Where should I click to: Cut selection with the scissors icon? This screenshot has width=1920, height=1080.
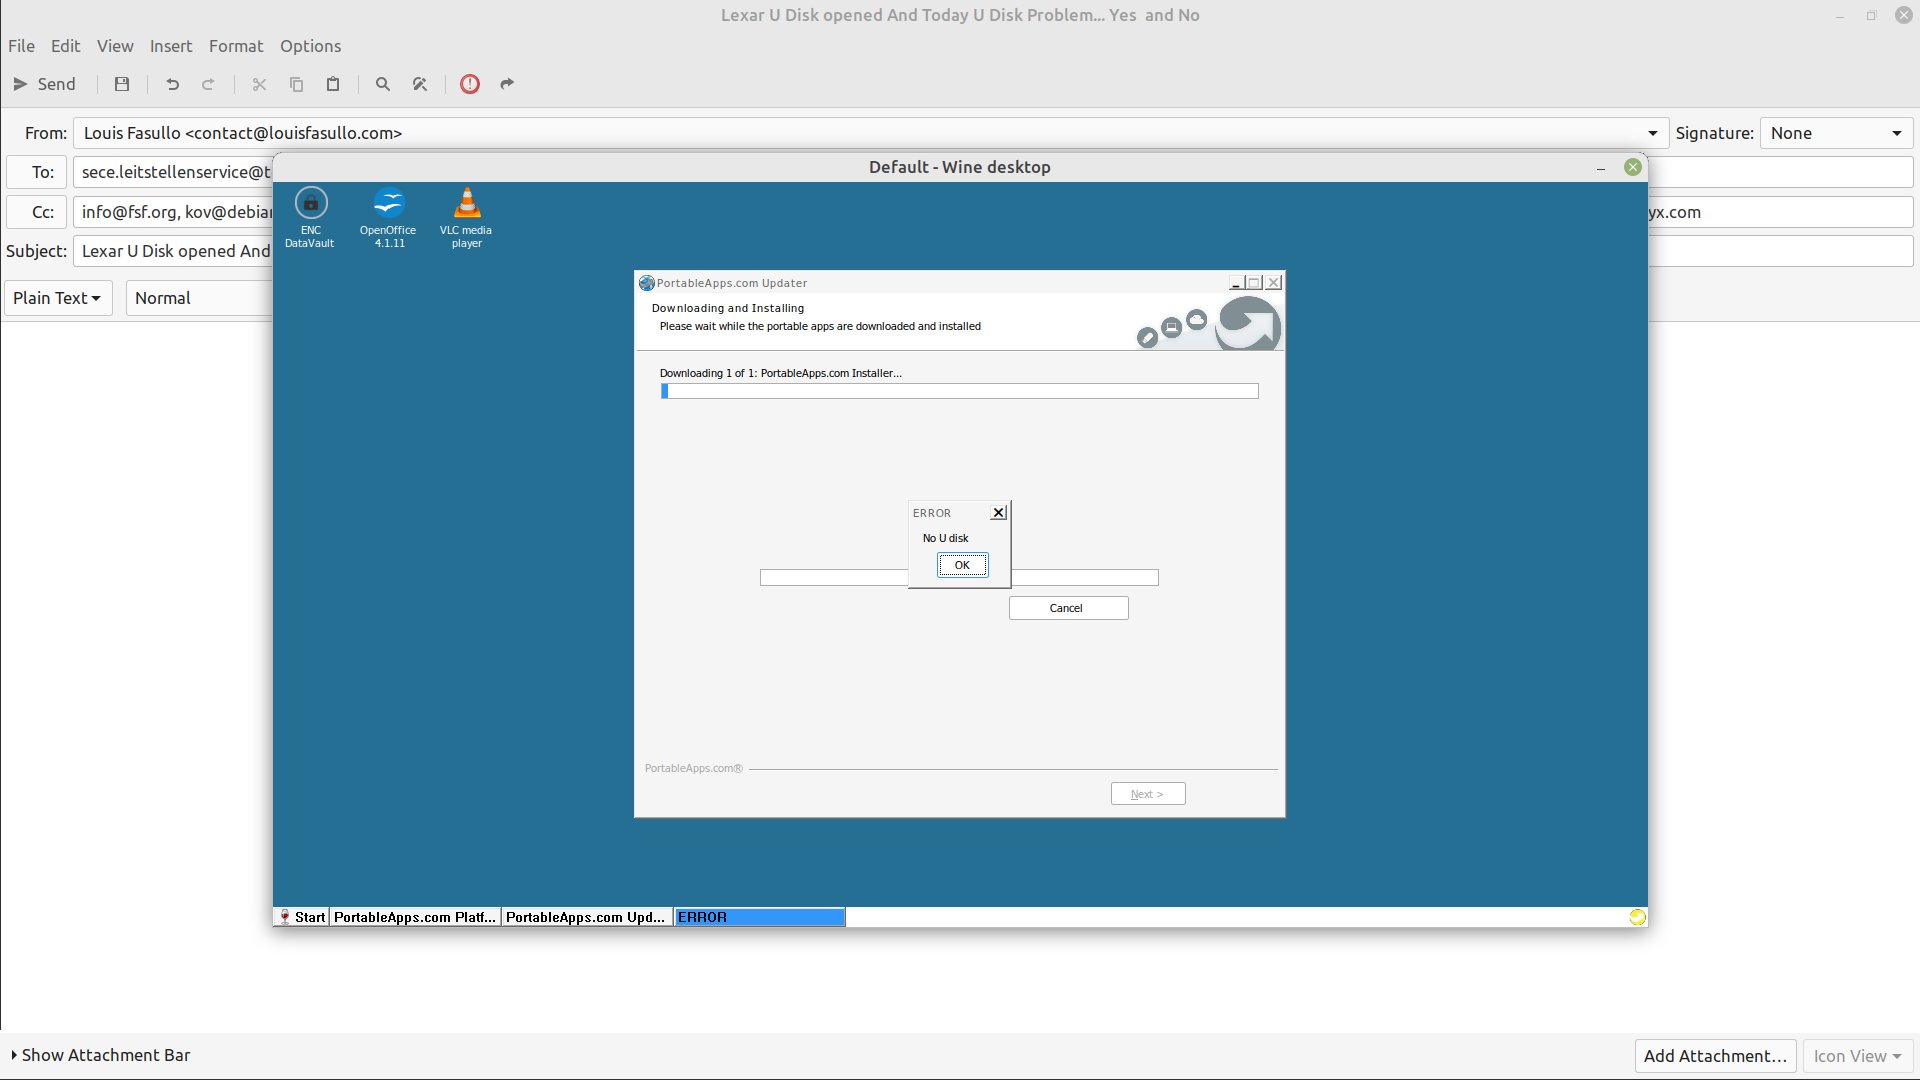click(259, 84)
